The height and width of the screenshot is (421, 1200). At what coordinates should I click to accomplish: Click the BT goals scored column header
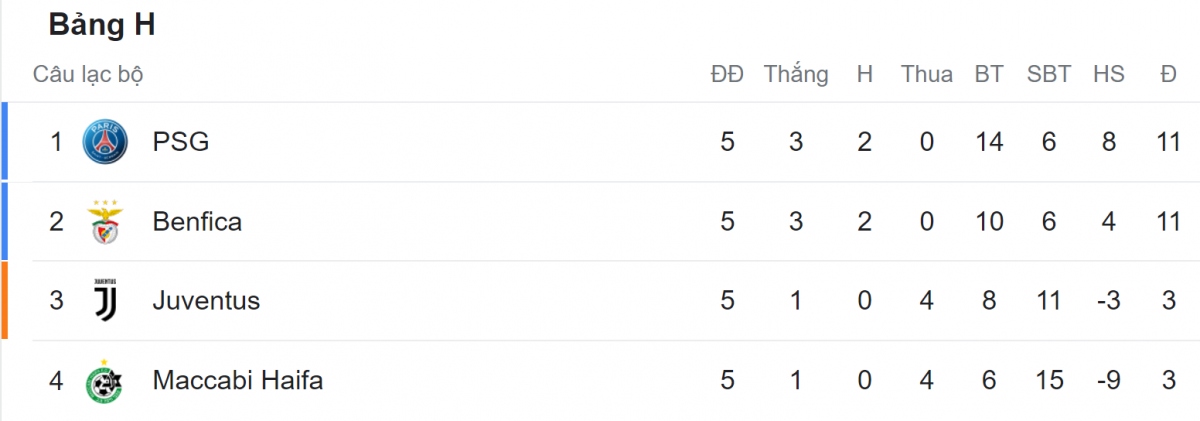pyautogui.click(x=989, y=74)
